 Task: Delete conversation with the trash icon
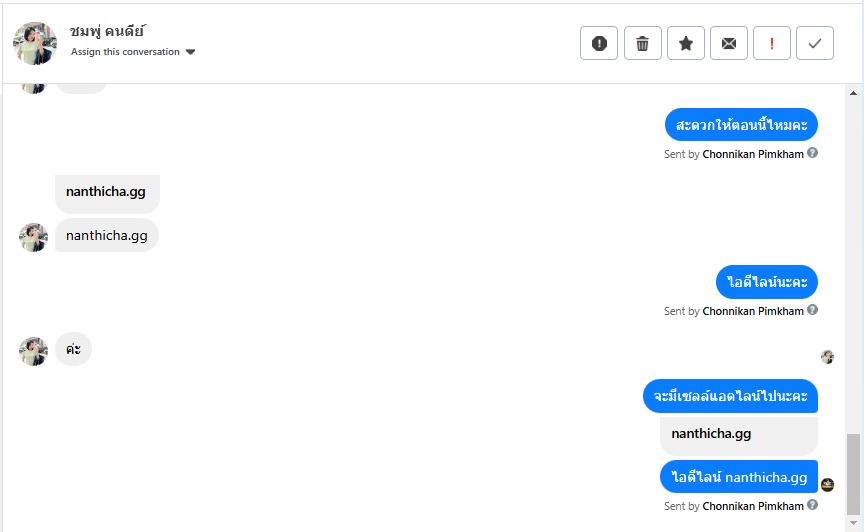642,43
